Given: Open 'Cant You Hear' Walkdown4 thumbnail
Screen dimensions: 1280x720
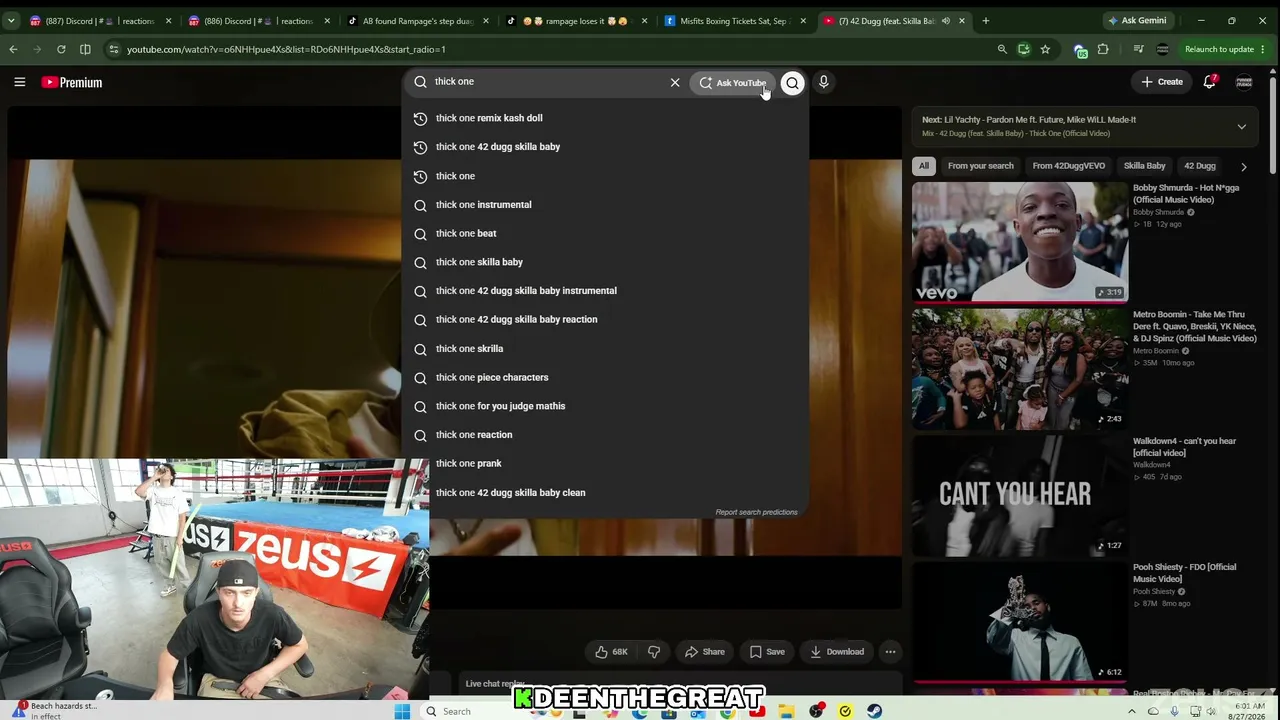Looking at the screenshot, I should tap(1019, 495).
